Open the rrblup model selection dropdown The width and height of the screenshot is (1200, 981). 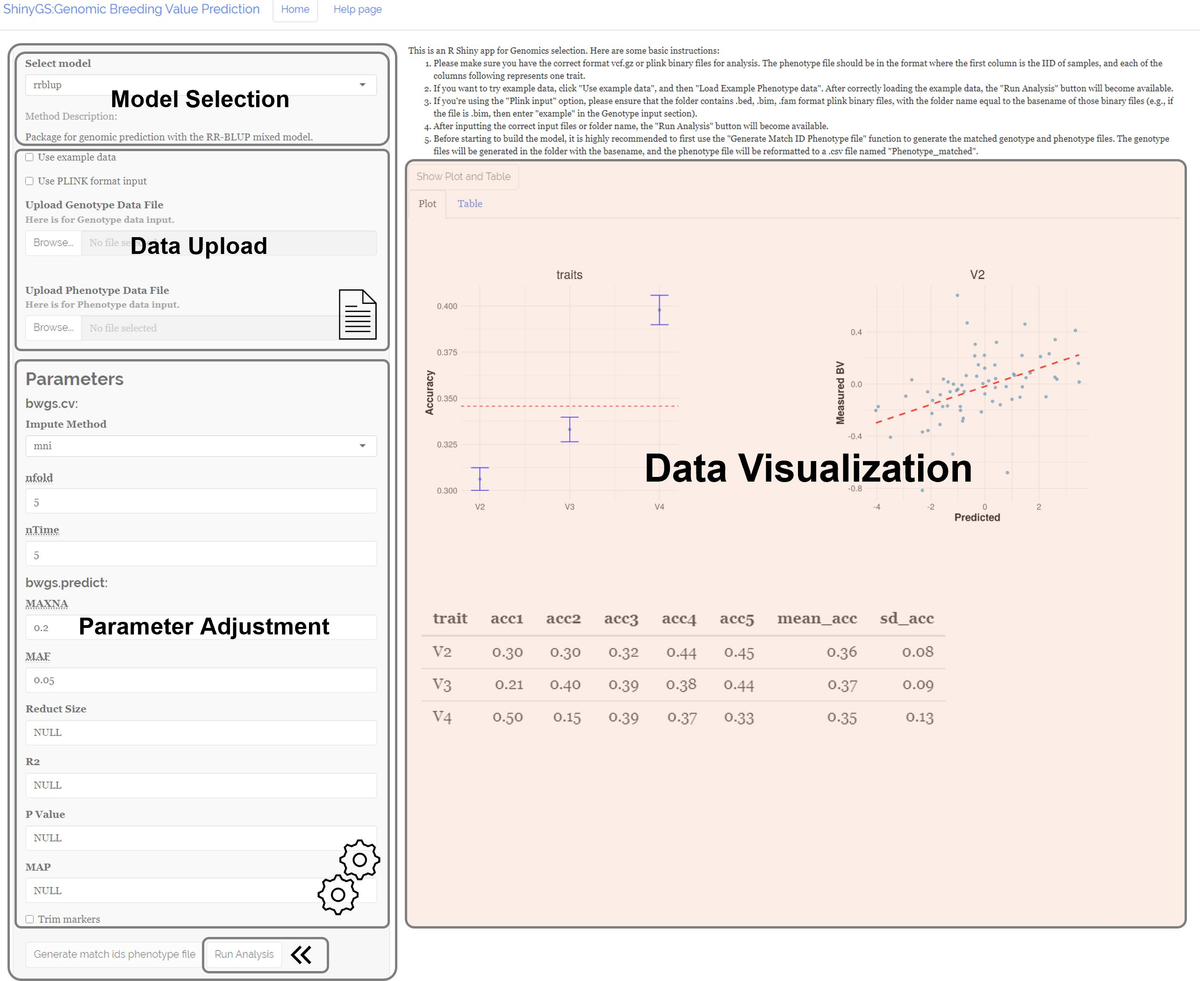(x=200, y=85)
